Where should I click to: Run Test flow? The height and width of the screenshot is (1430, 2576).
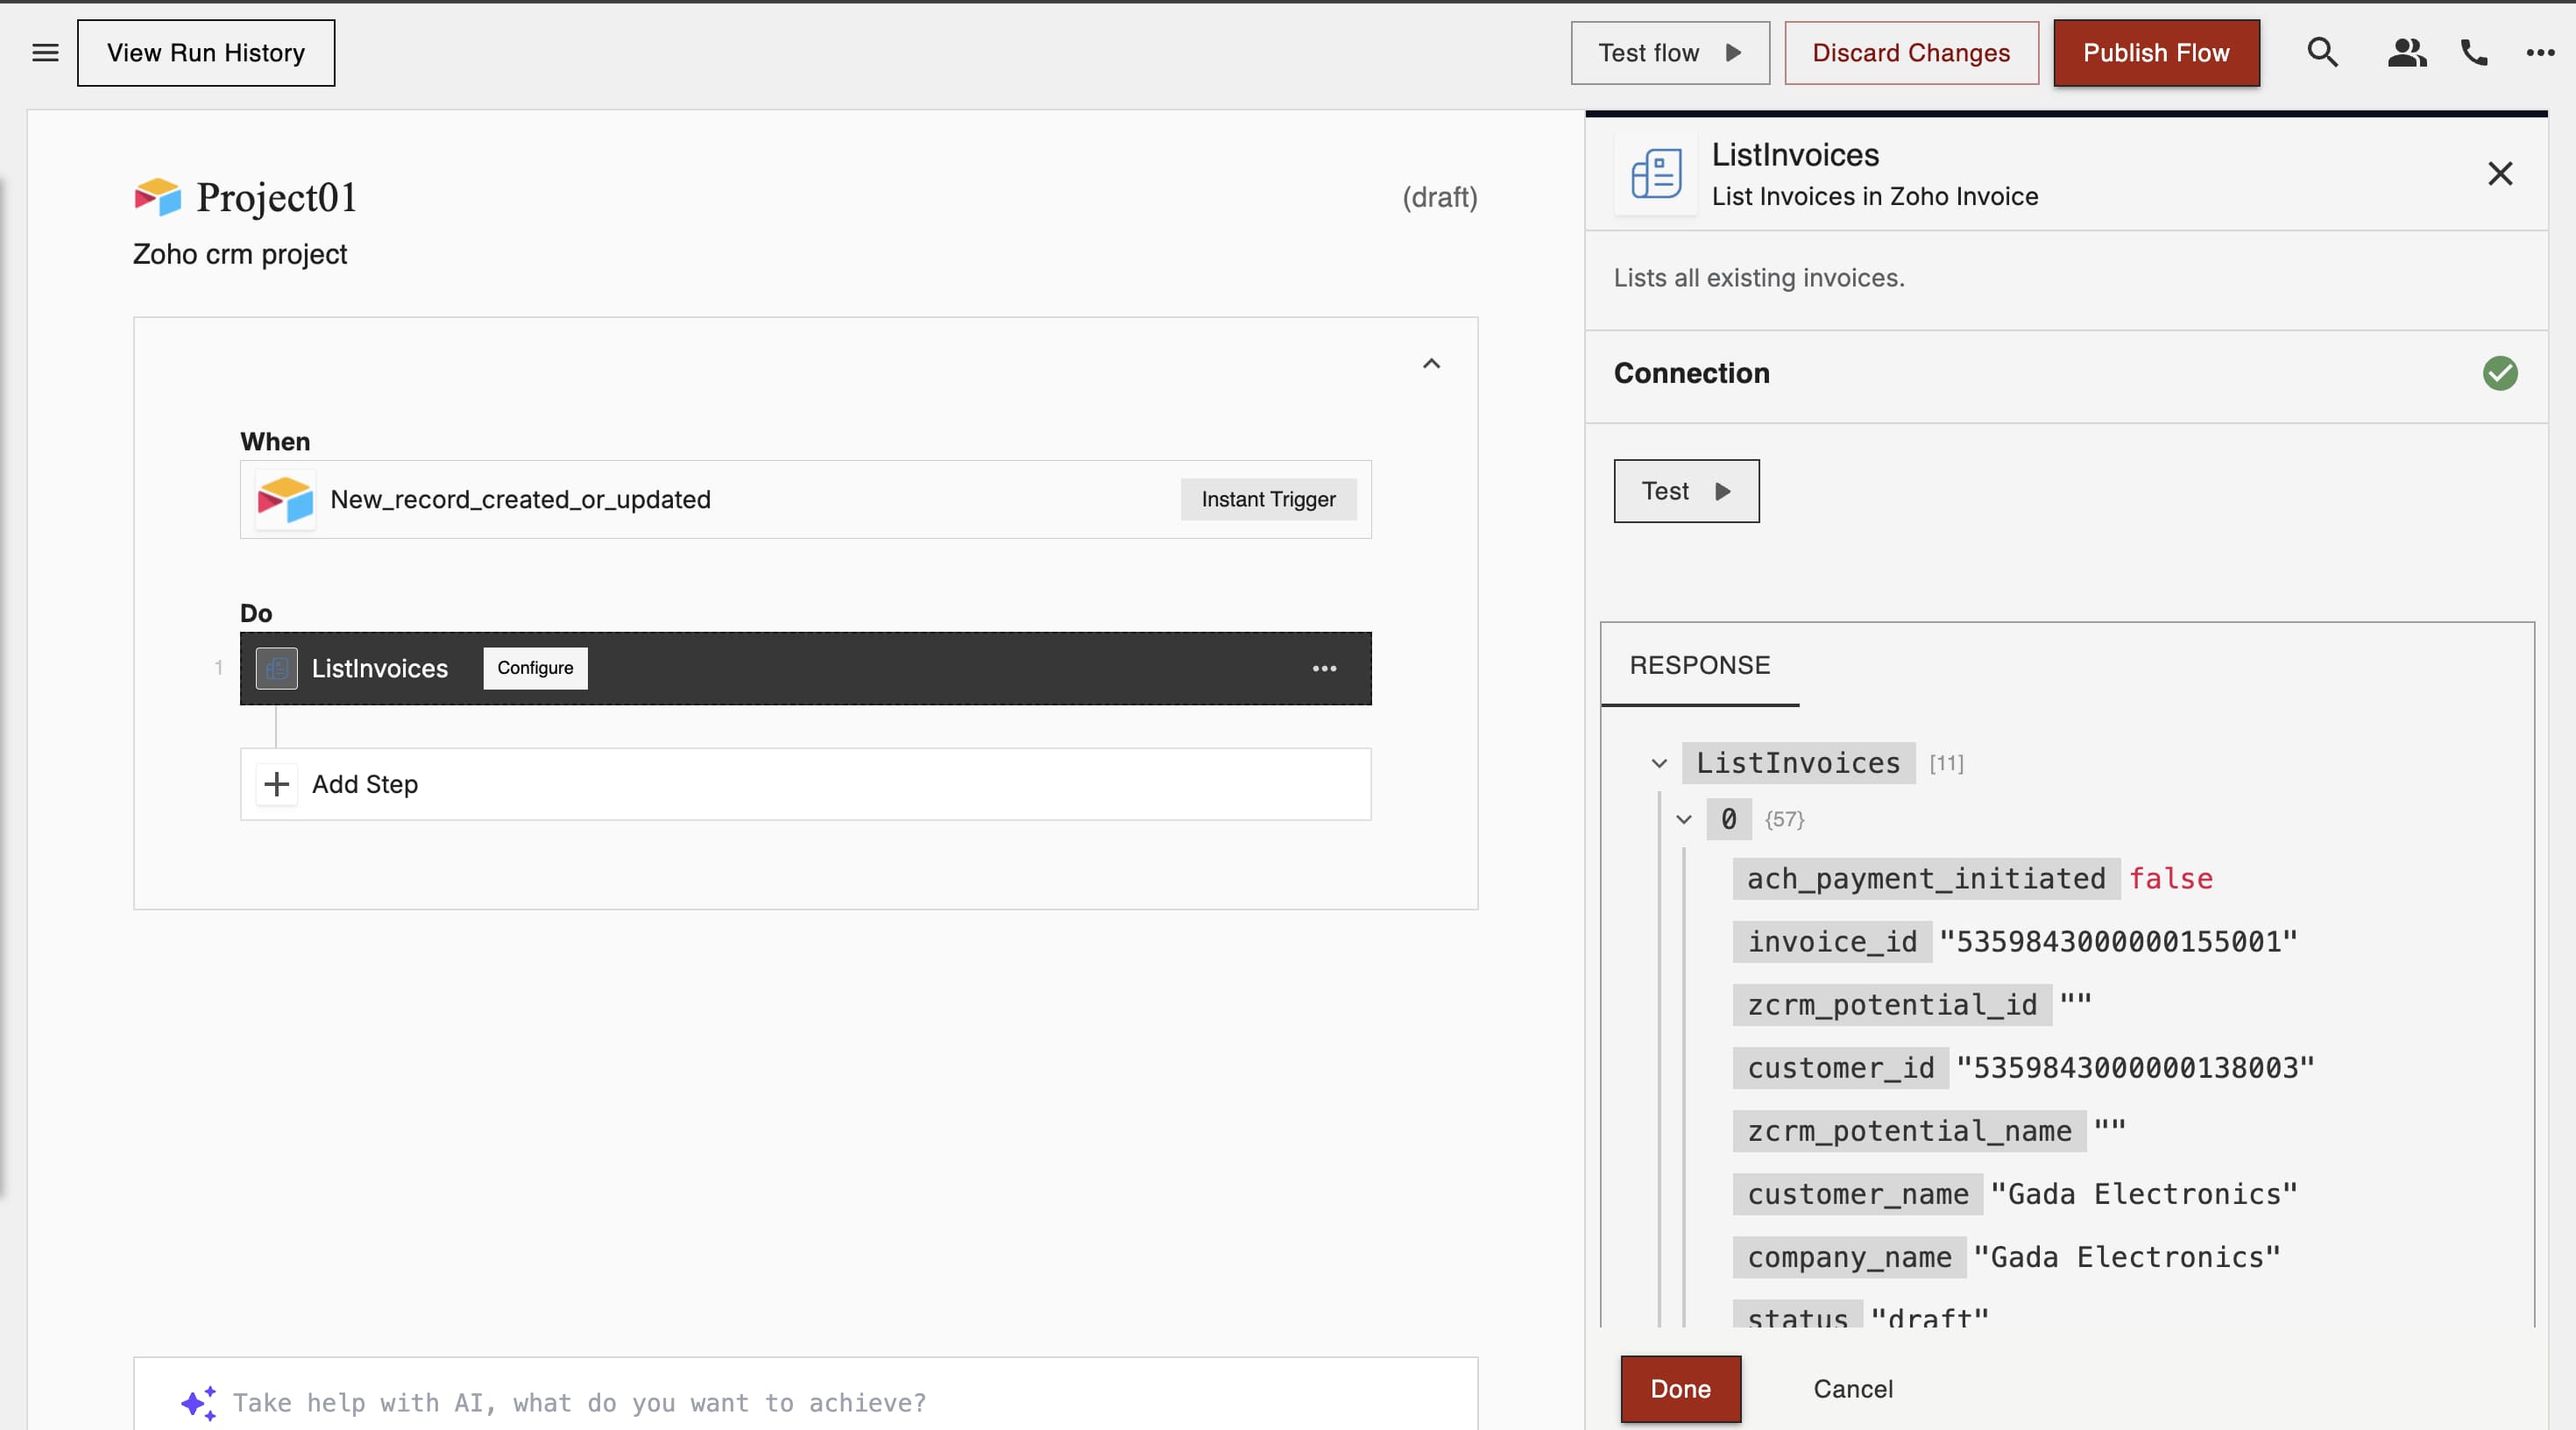1670,53
